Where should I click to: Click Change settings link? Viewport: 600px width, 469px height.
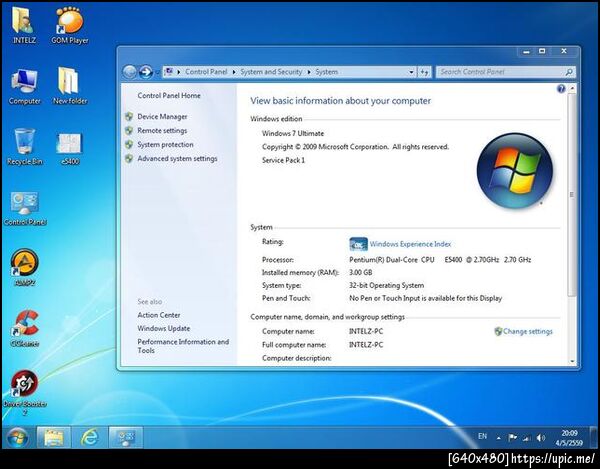pyautogui.click(x=528, y=331)
